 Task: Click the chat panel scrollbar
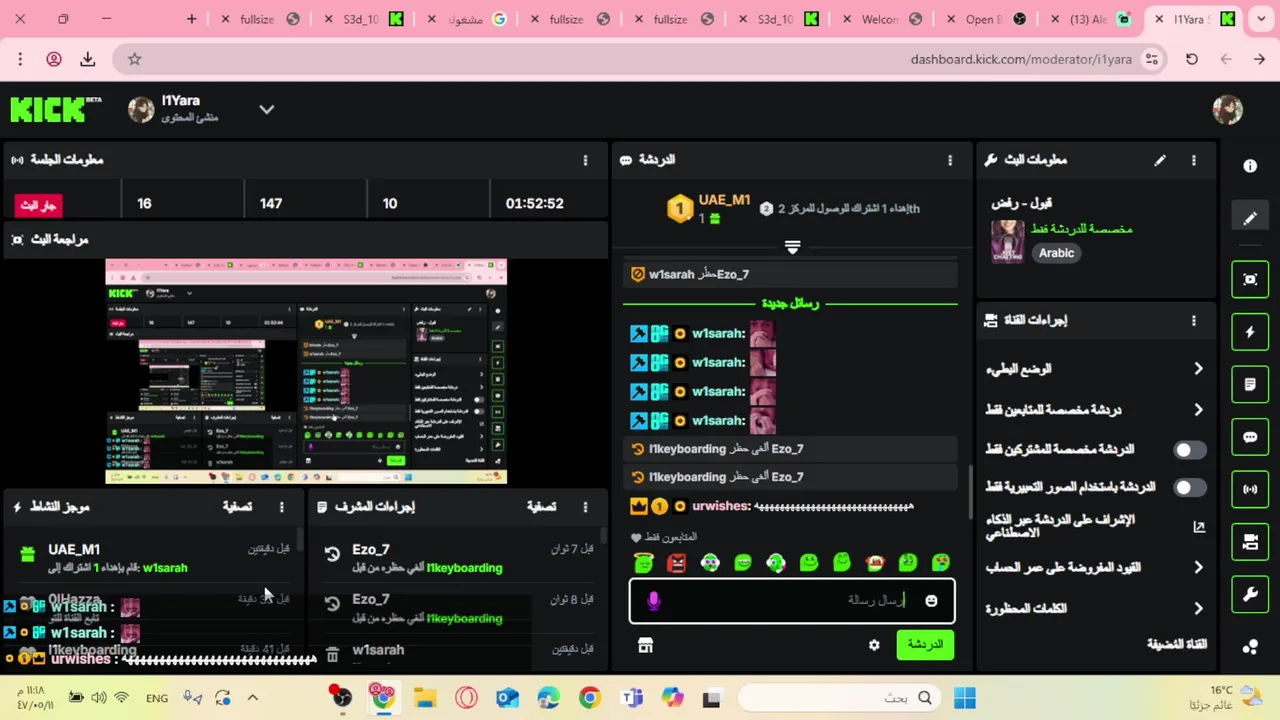point(970,492)
